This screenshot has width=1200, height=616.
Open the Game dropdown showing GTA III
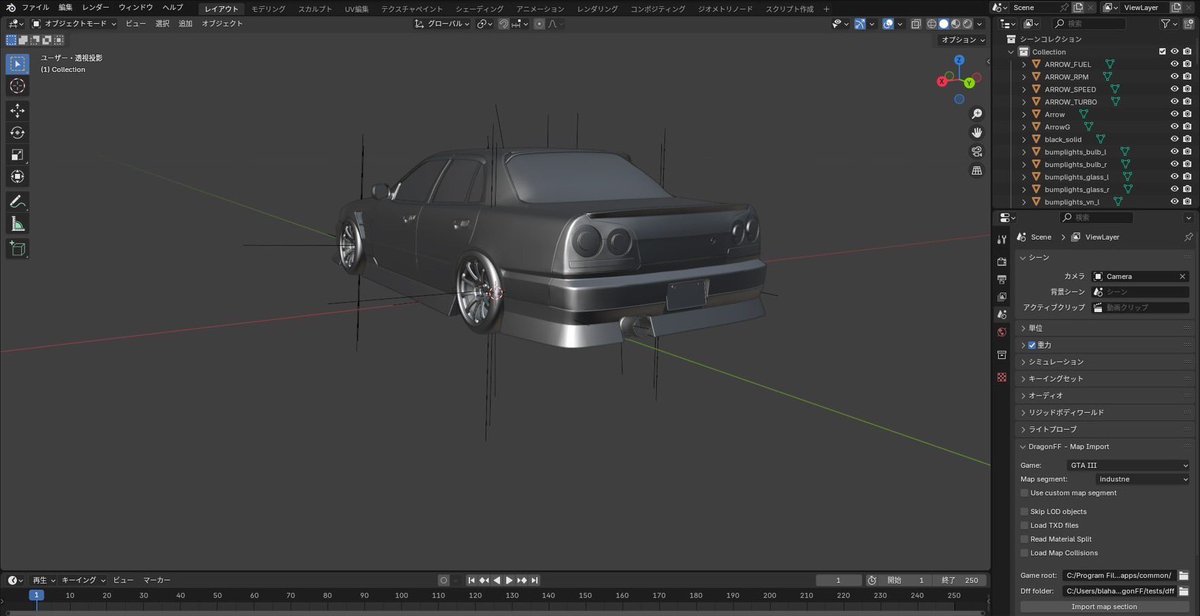click(x=1127, y=465)
